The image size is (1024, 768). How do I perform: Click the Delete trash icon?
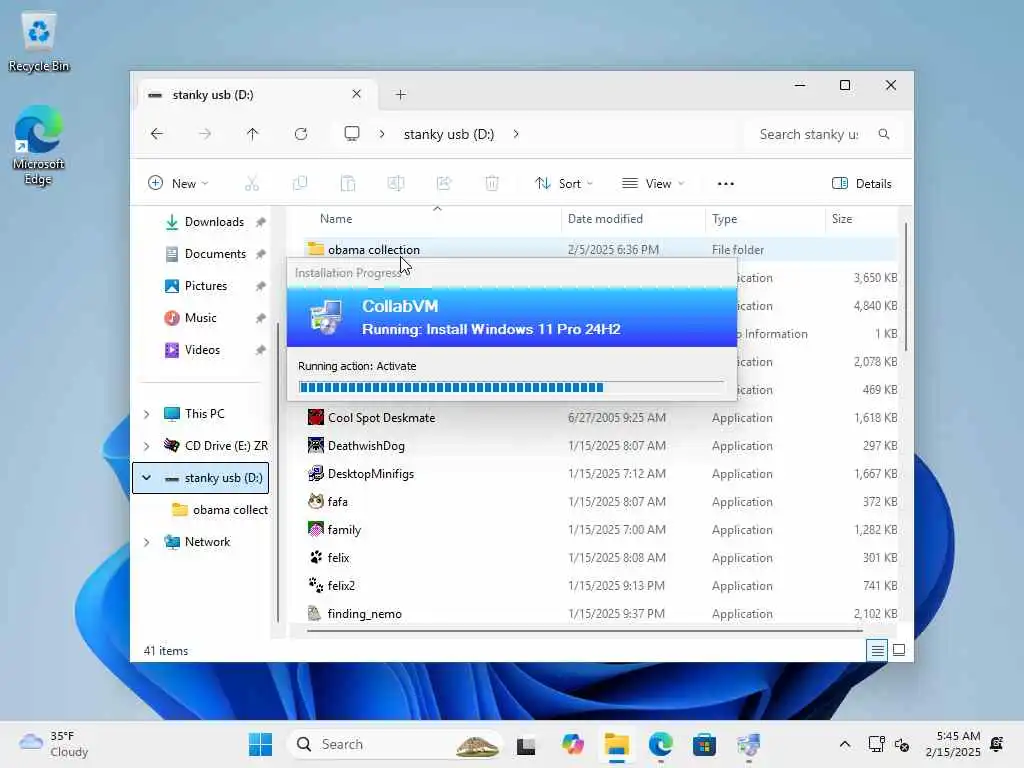click(492, 184)
